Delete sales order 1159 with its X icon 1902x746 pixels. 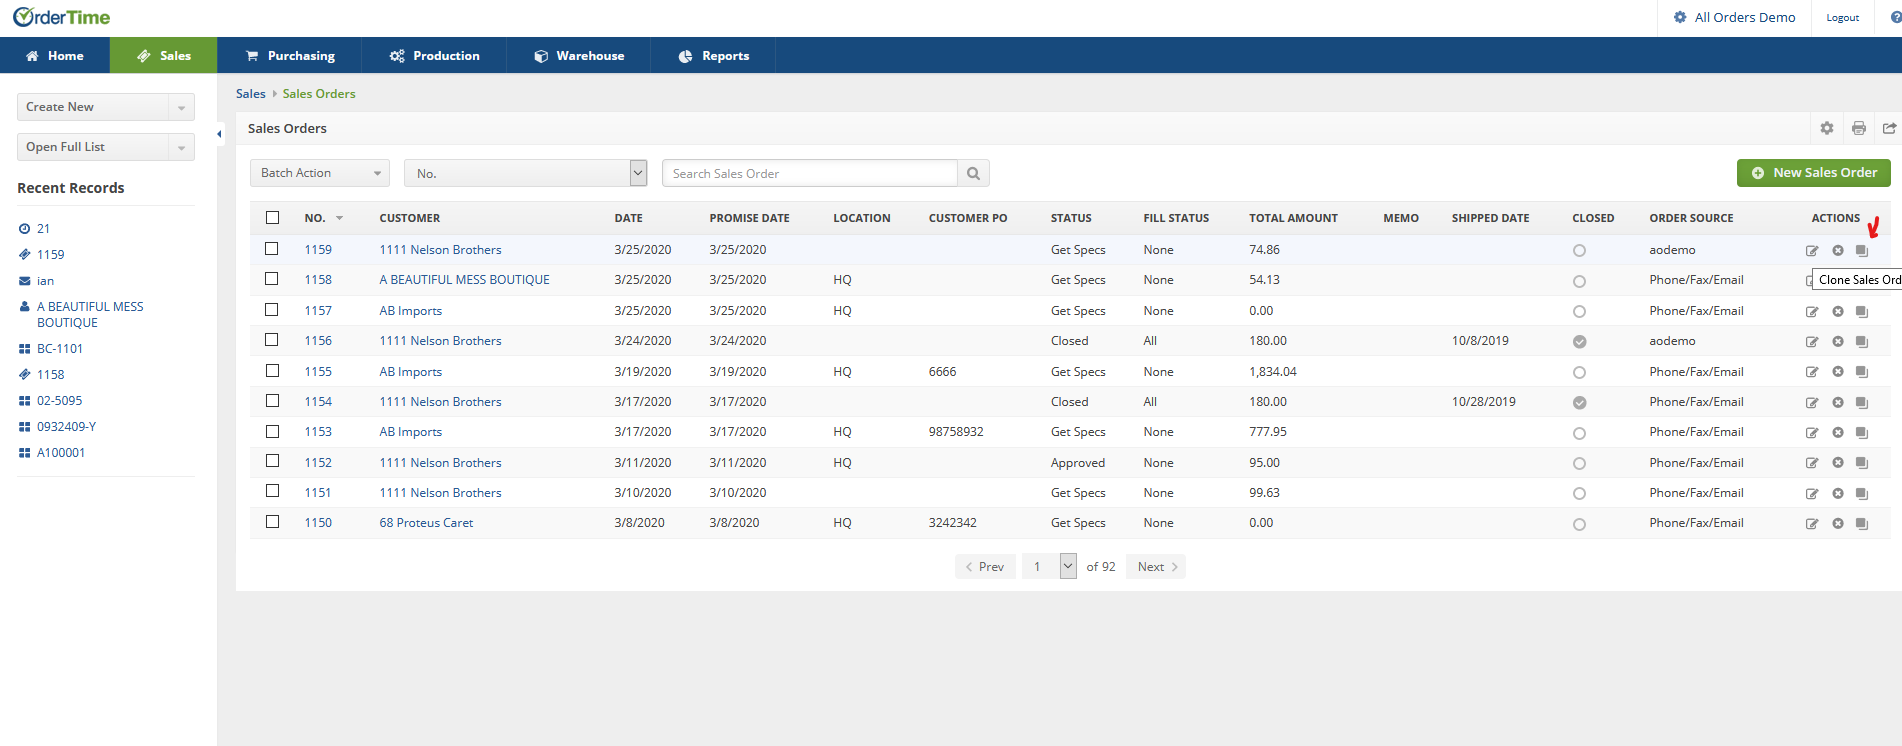point(1838,251)
